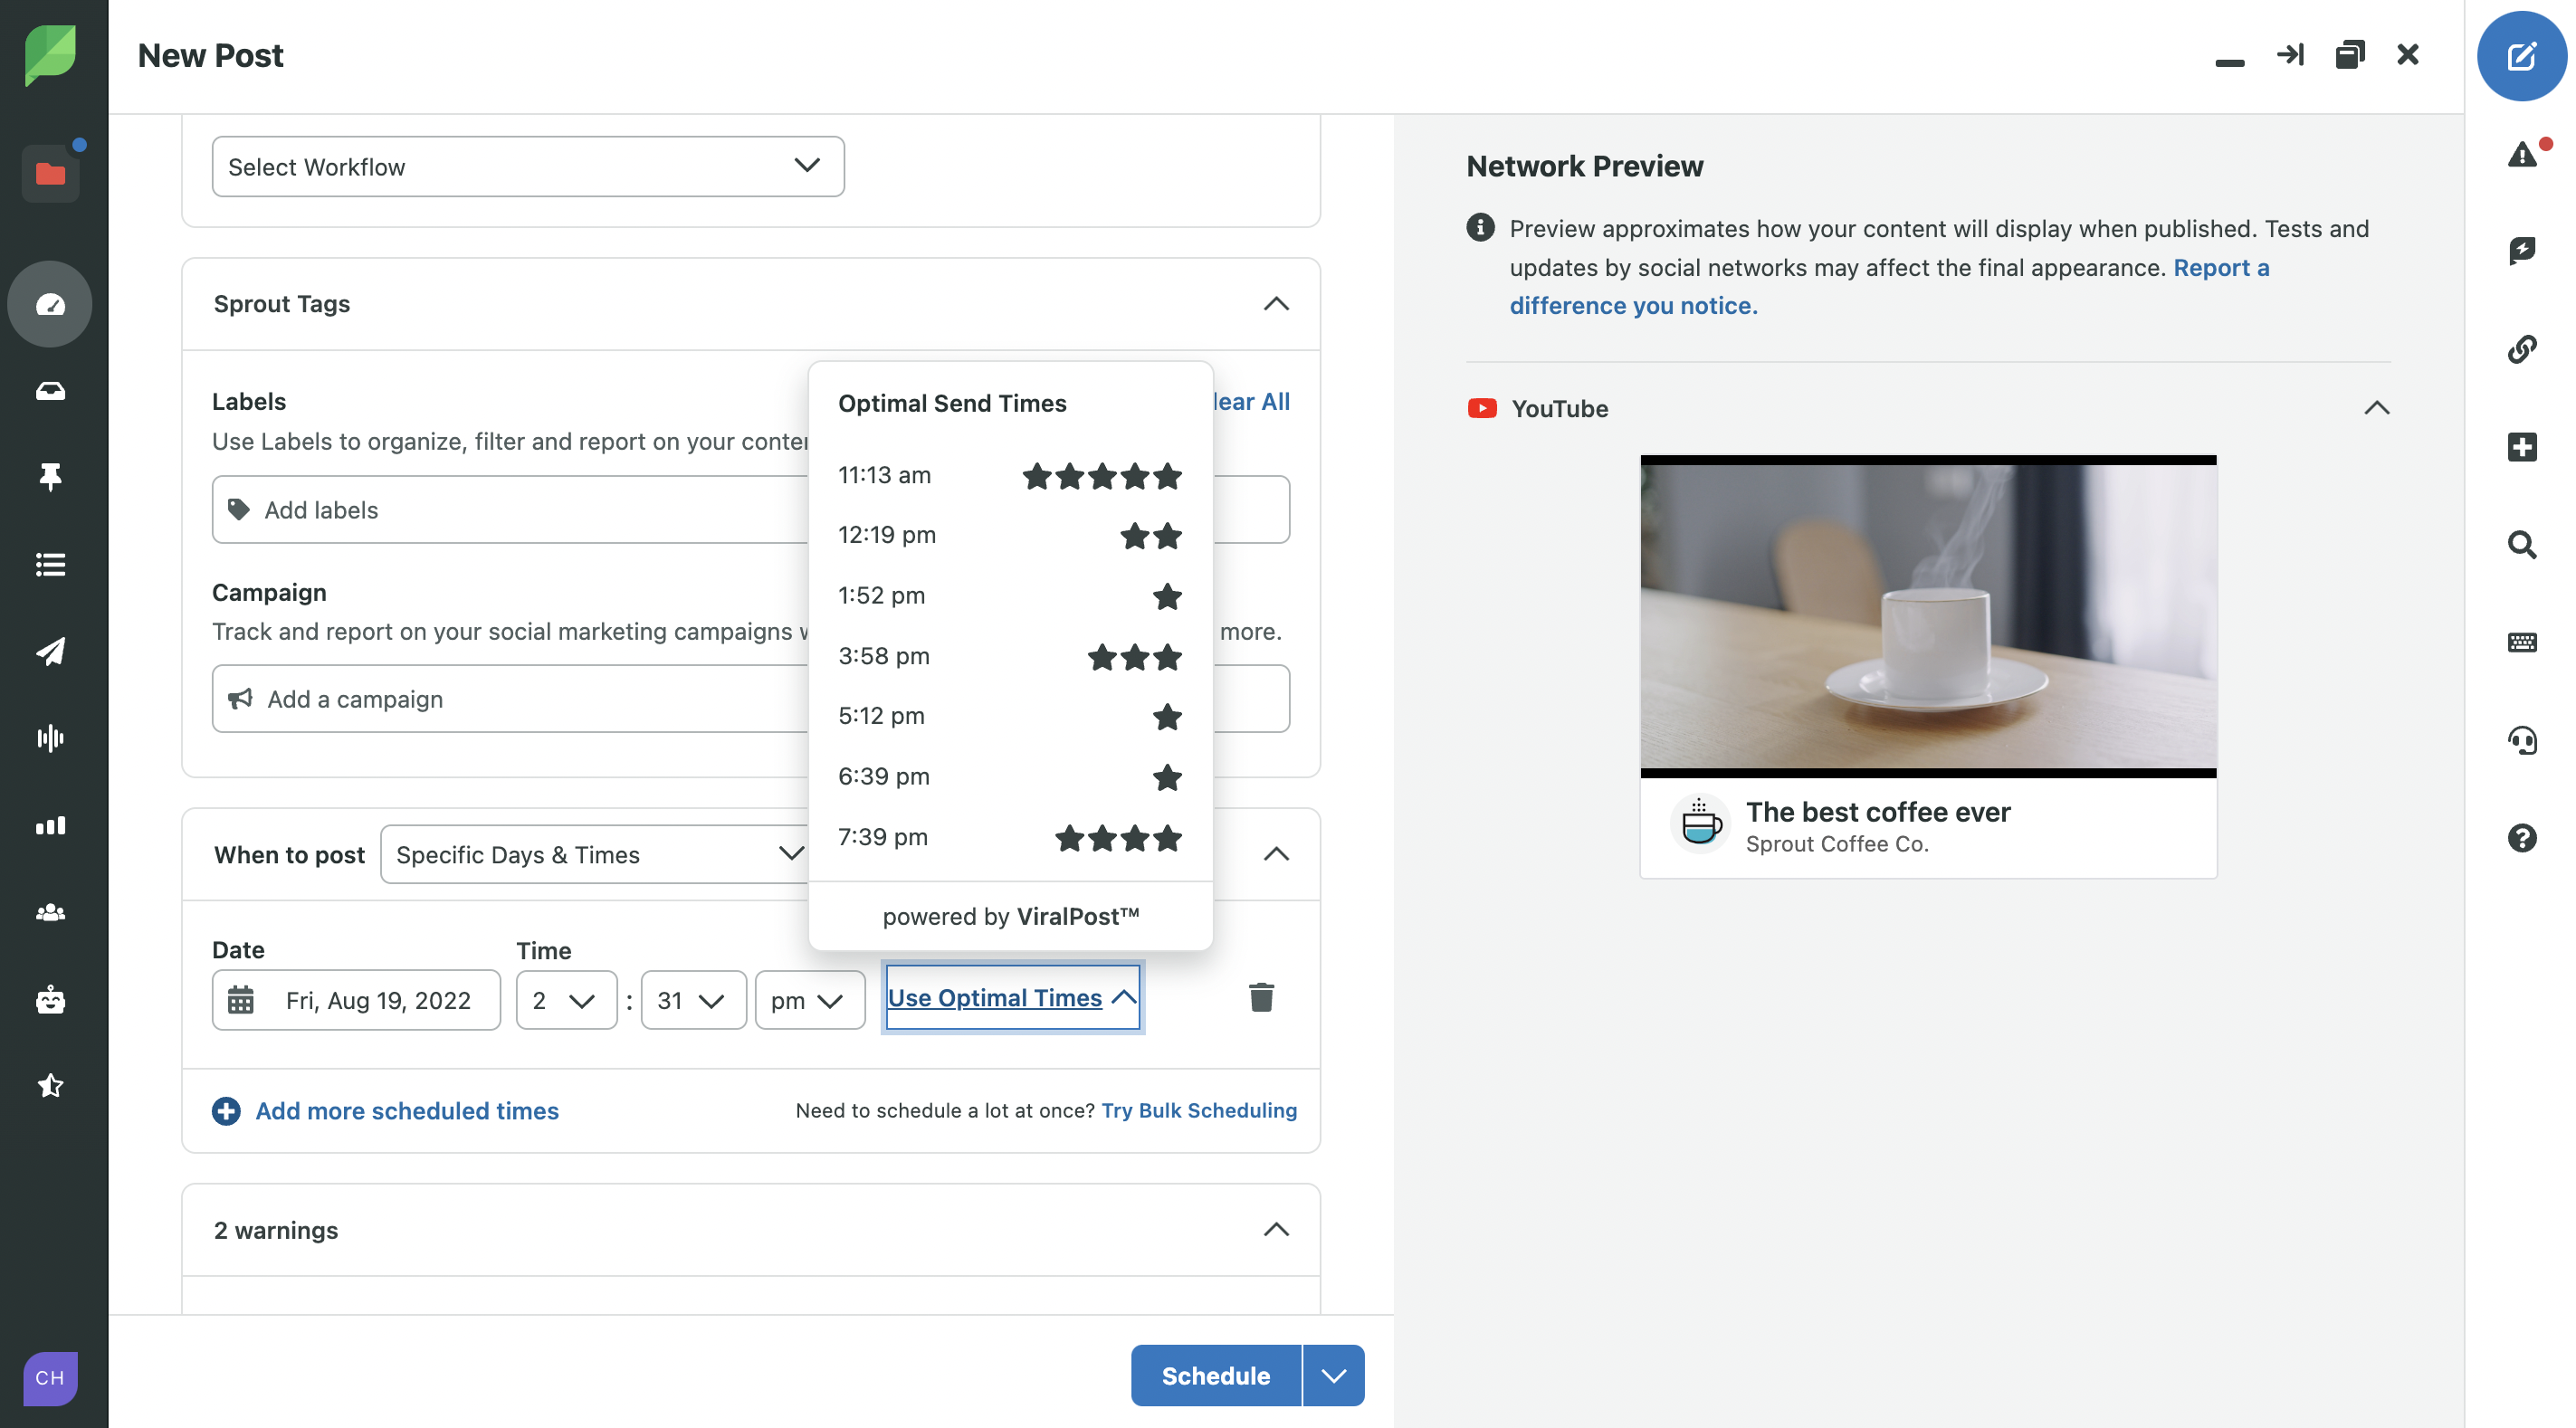Open the minutes dropdown showing 31
Viewport: 2576px width, 1428px height.
(692, 1001)
